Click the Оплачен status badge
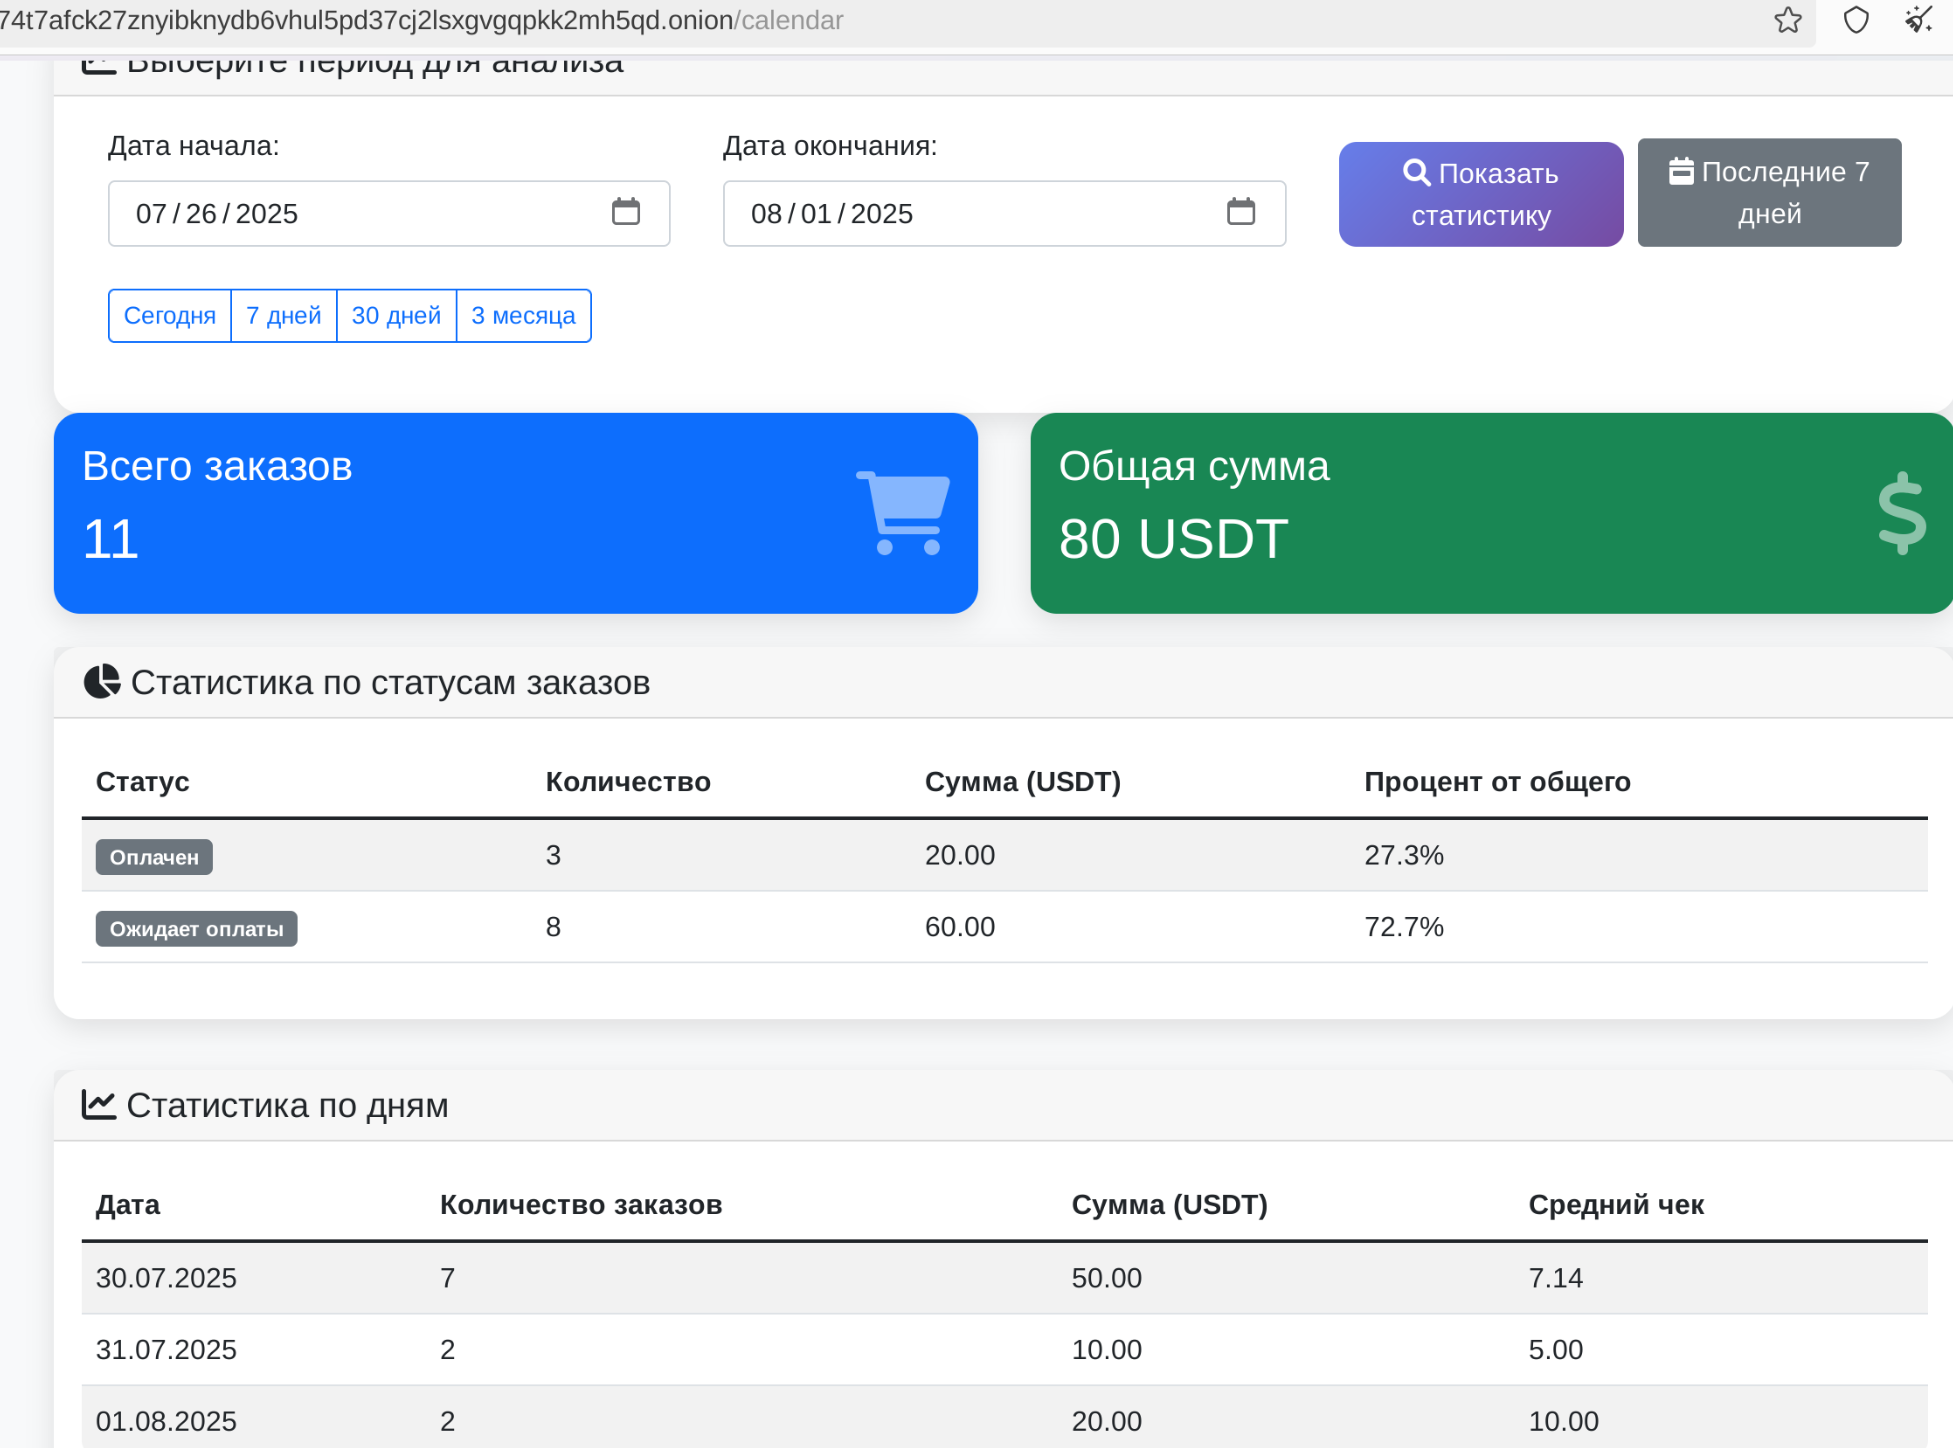The width and height of the screenshot is (1953, 1448). (x=154, y=857)
